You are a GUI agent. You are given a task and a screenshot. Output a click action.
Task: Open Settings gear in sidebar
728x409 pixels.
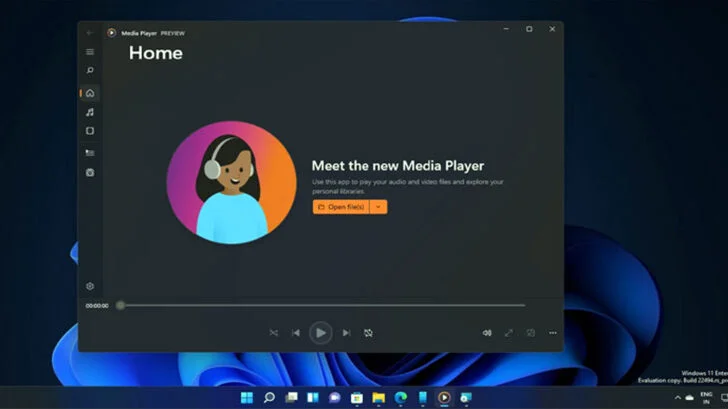(90, 287)
